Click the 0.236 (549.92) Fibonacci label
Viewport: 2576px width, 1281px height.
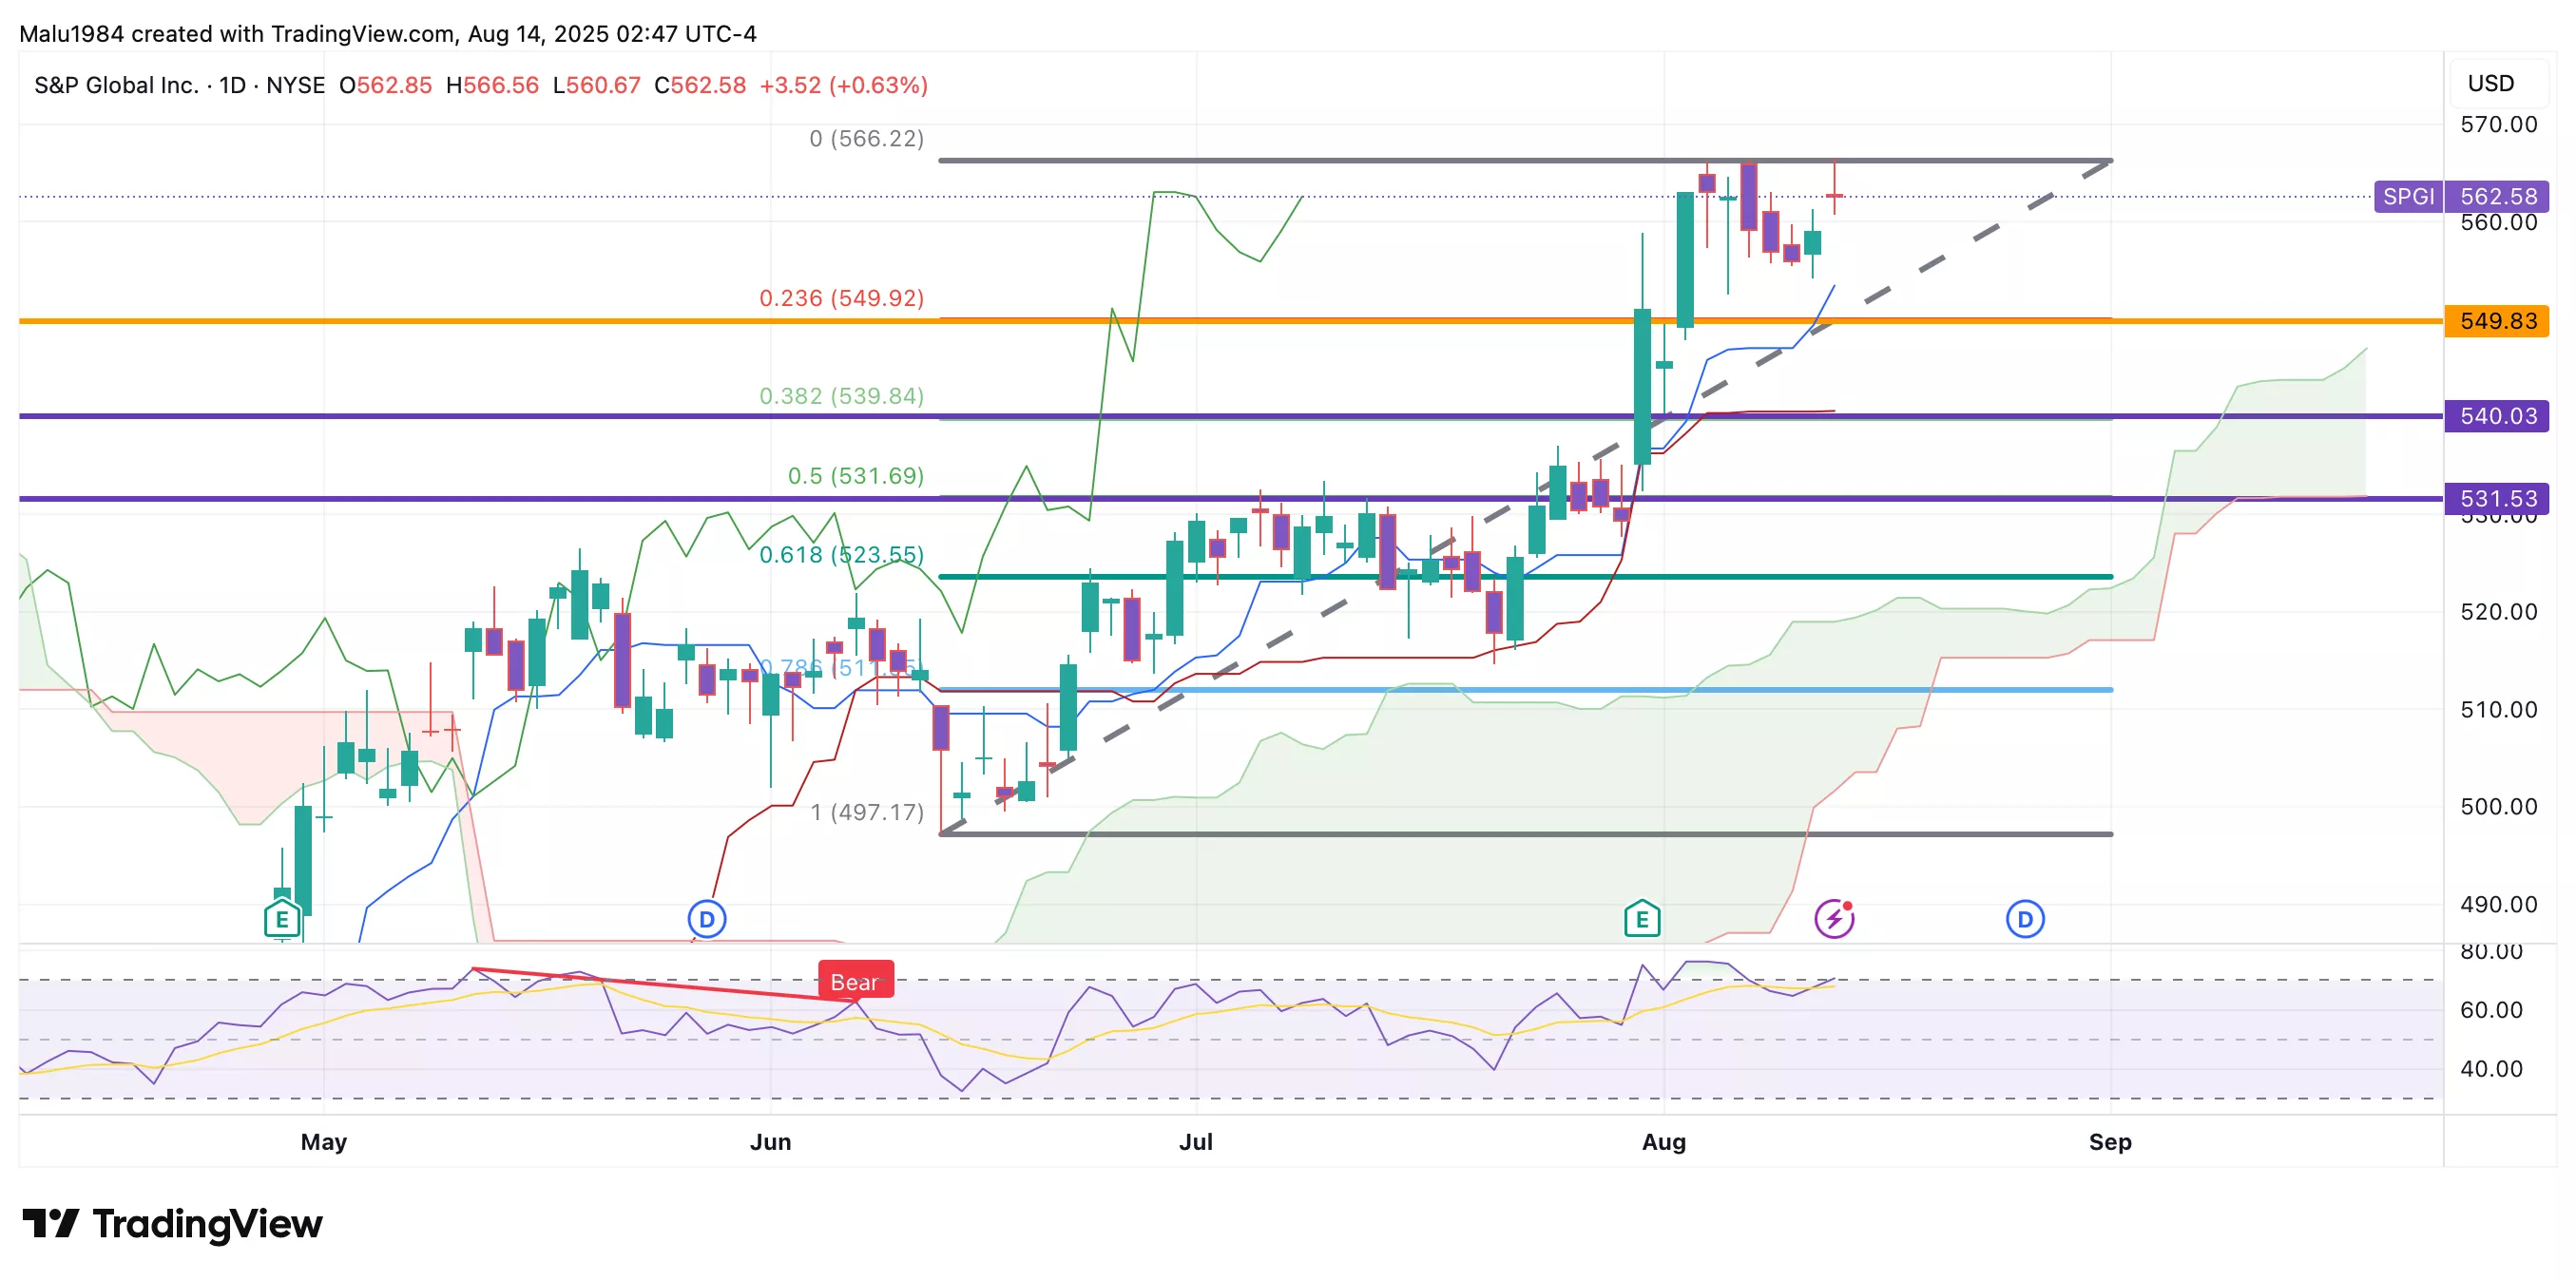(841, 298)
